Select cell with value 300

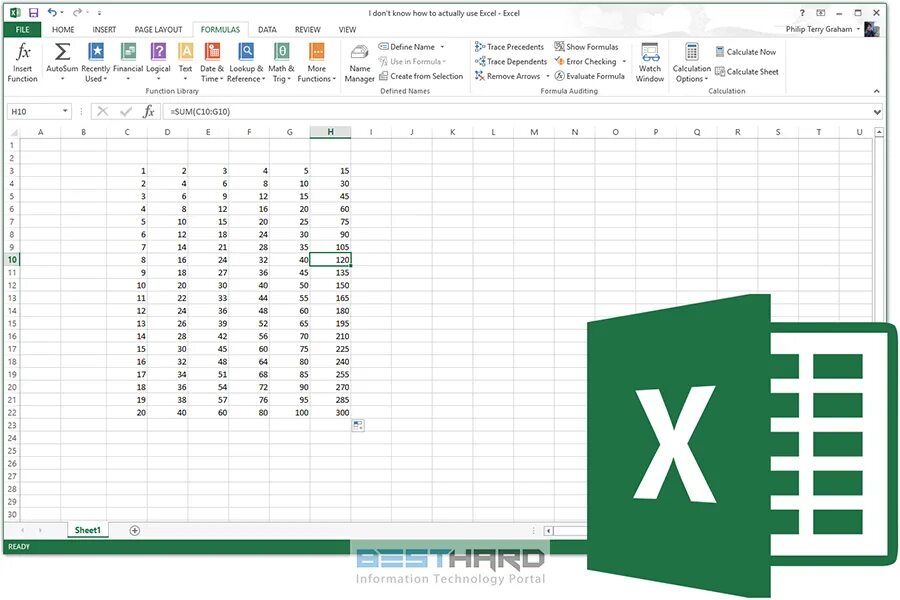tap(330, 412)
